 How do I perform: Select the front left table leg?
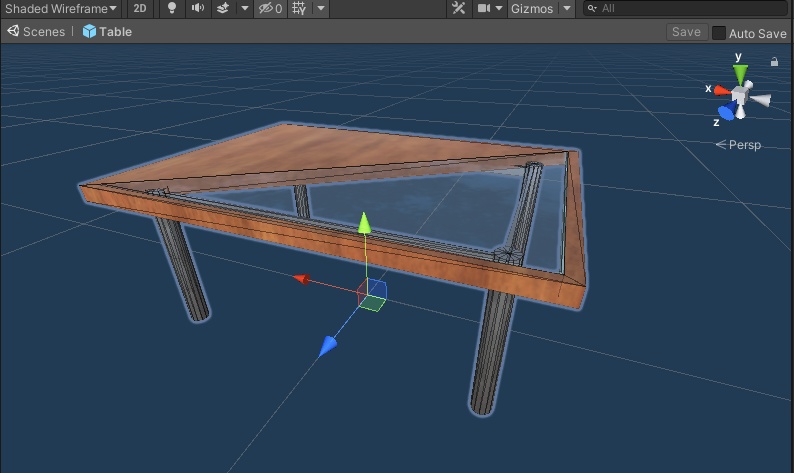182,269
